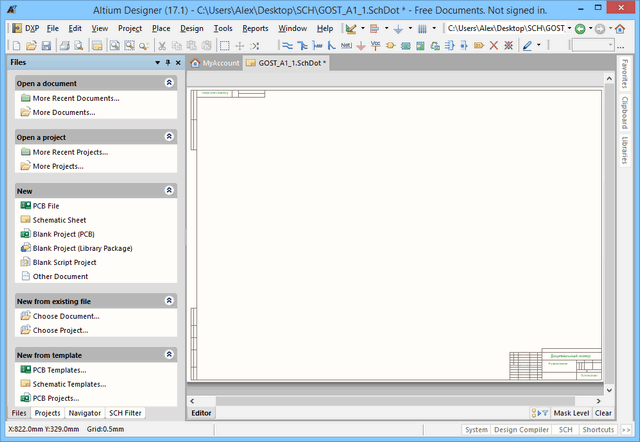The height and width of the screenshot is (442, 640).
Task: Close the Files panel
Action: click(x=177, y=62)
